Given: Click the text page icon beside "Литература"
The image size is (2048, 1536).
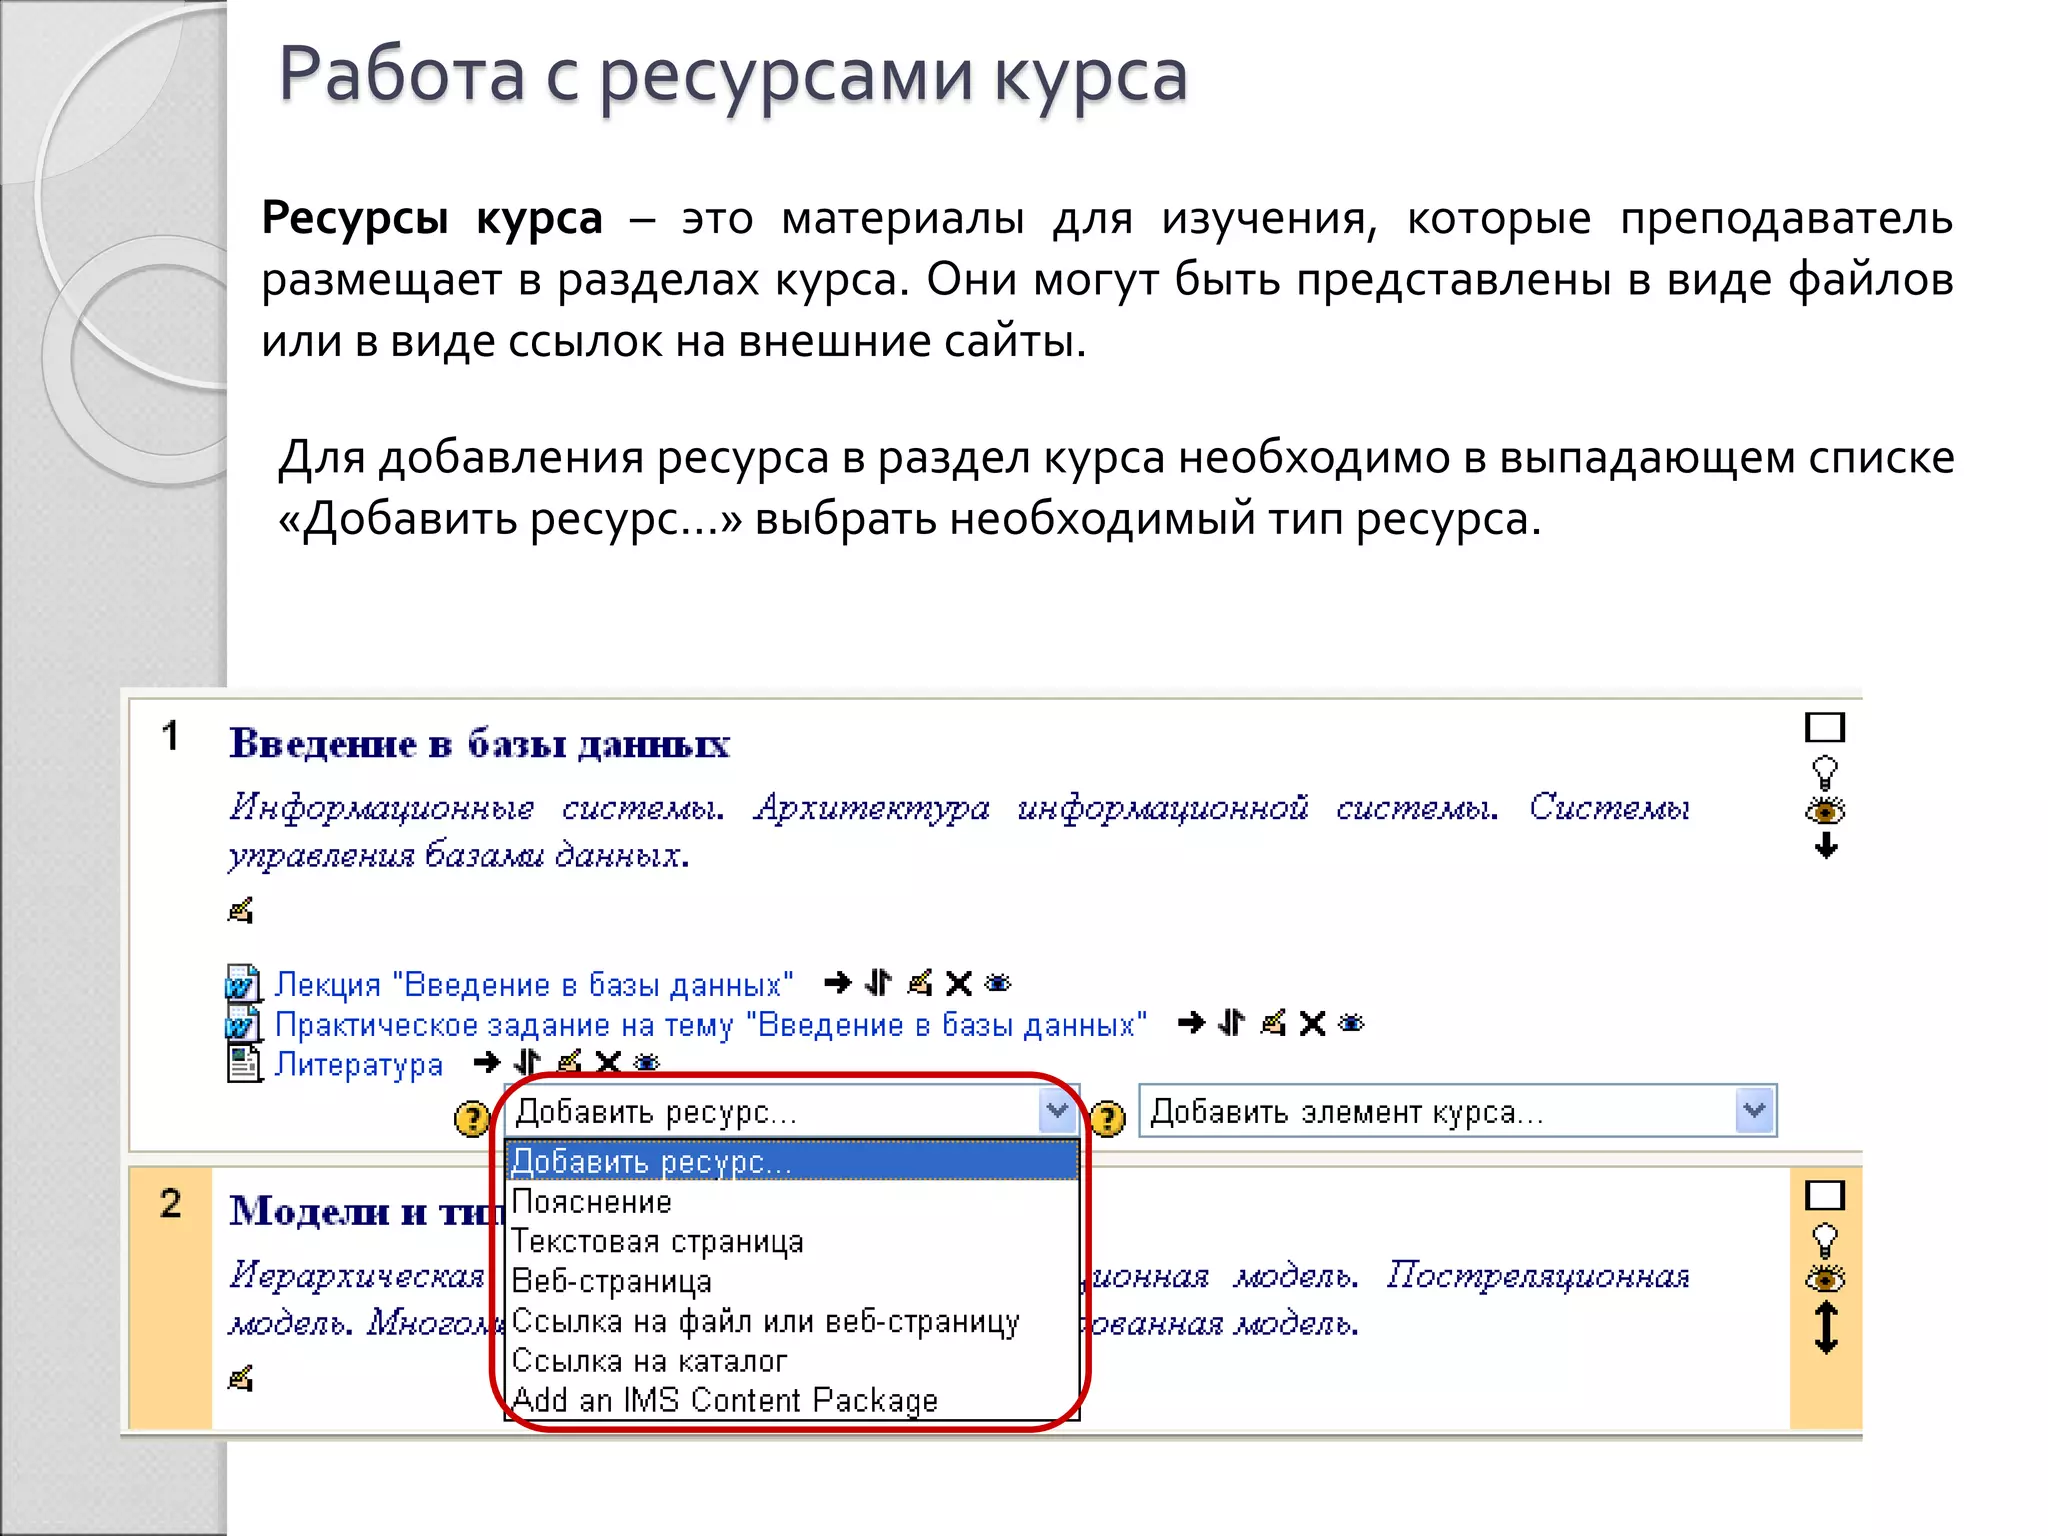Looking at the screenshot, I should [243, 1064].
